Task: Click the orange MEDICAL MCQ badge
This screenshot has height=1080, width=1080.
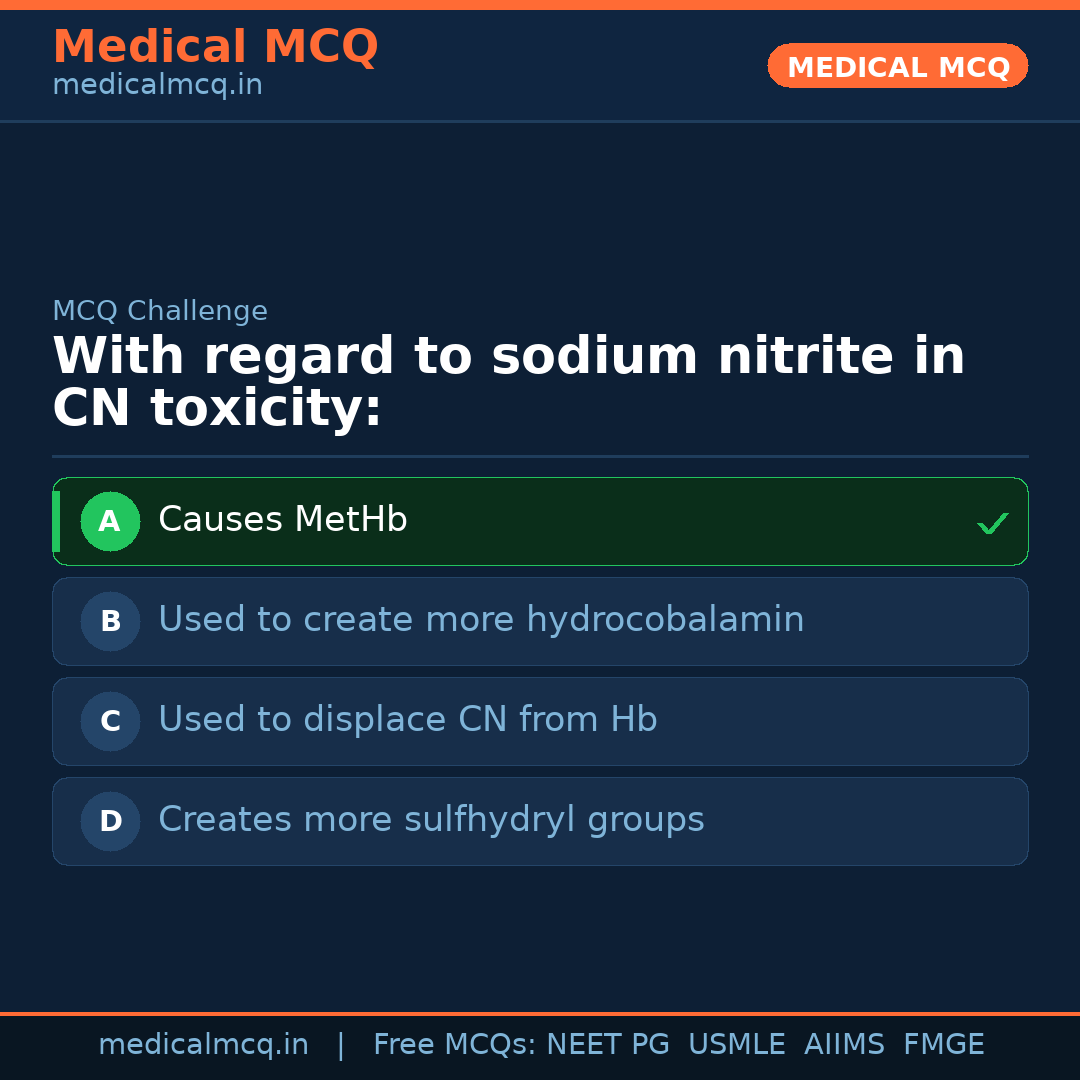Action: 897,66
